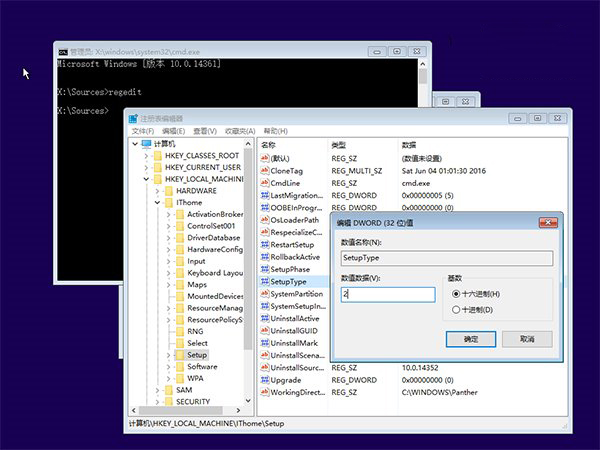Click the OsLoaderPath value icon
Viewport: 600px width, 450px height.
pyautogui.click(x=264, y=220)
